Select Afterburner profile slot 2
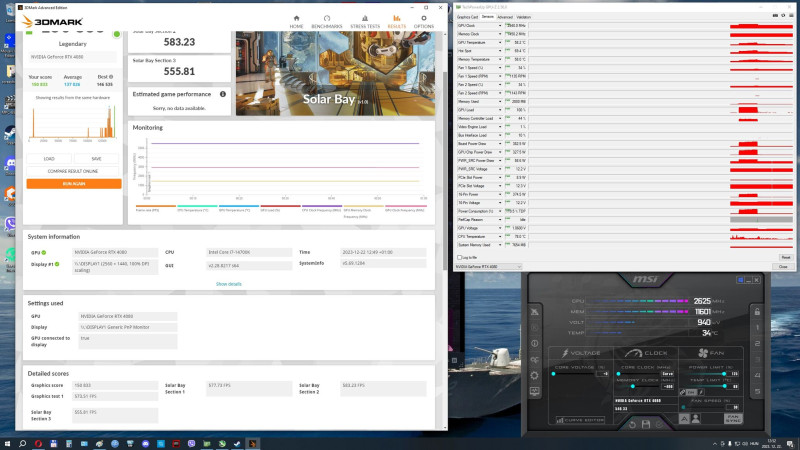 [757, 343]
